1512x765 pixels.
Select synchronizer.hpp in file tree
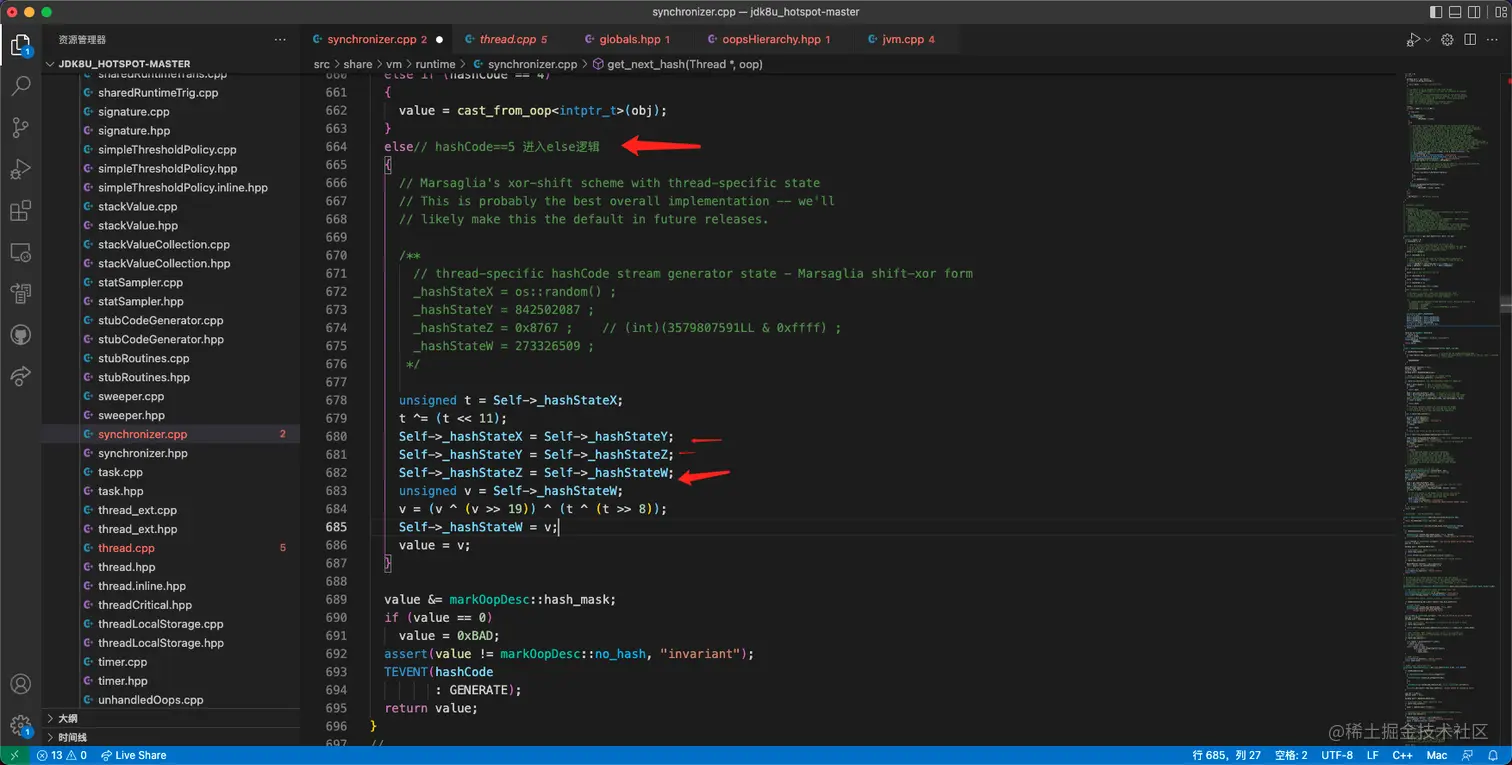(170, 453)
